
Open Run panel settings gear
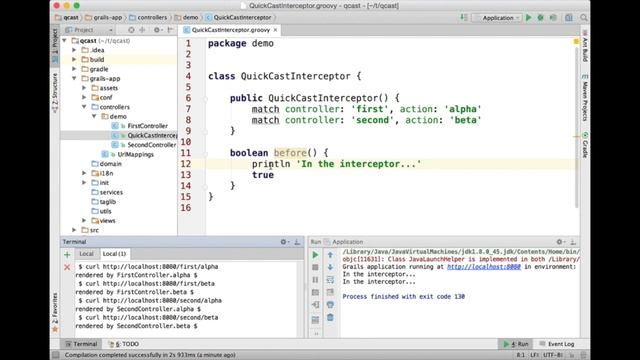pos(560,242)
